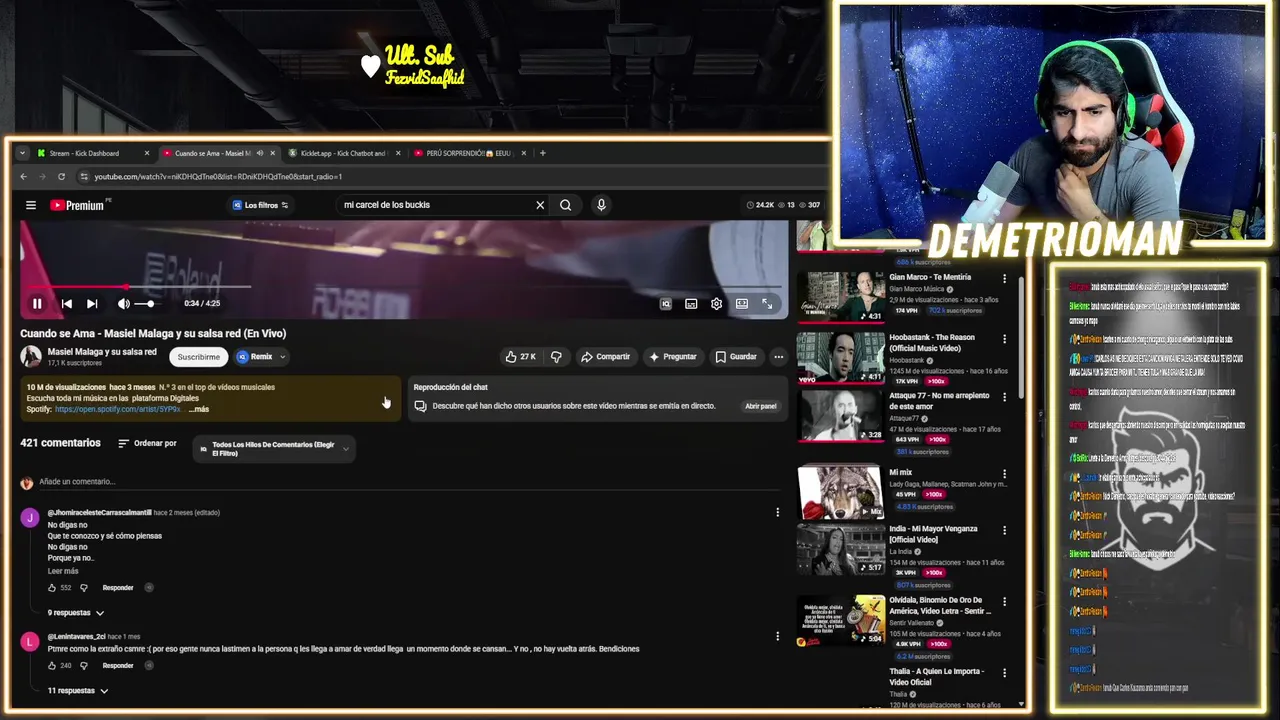The image size is (1280, 720).
Task: Click the Preguntar button
Action: 672,357
